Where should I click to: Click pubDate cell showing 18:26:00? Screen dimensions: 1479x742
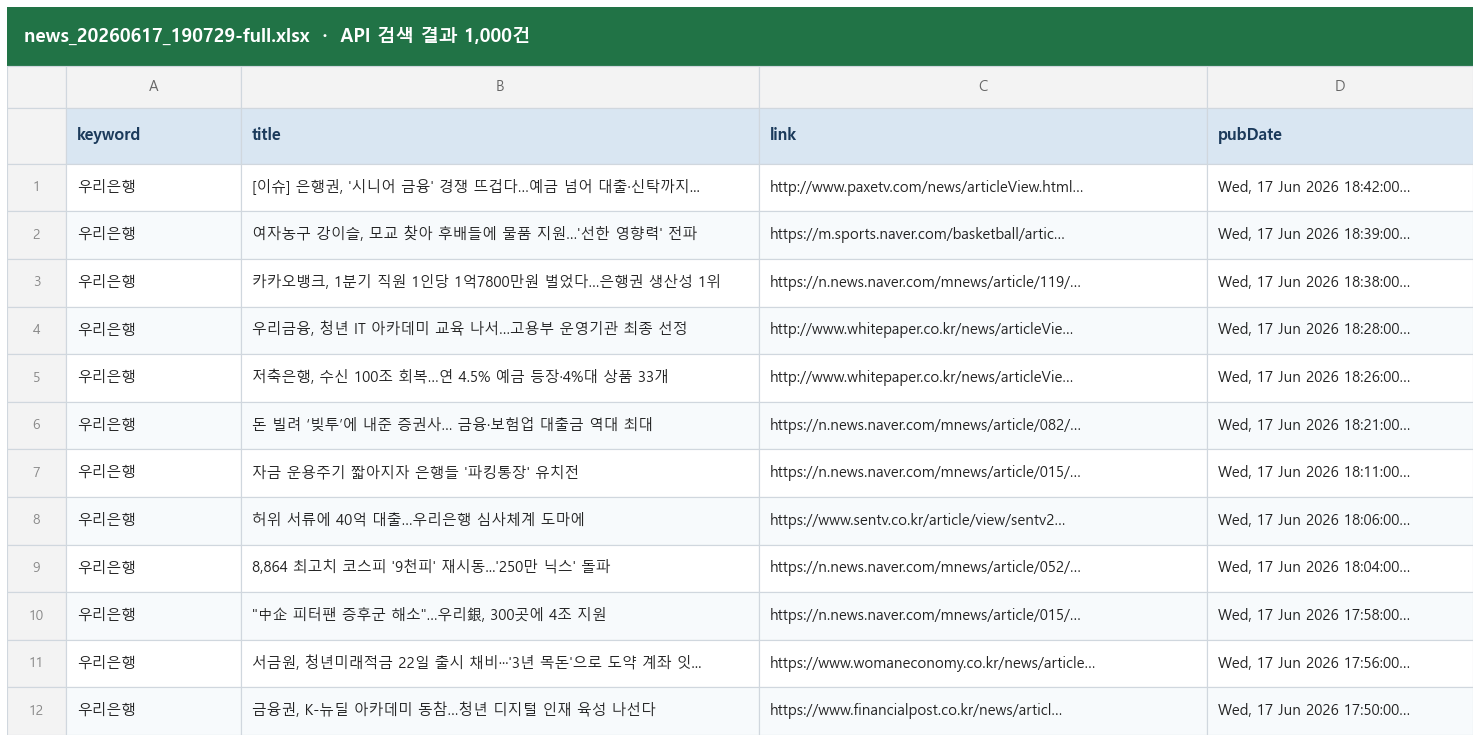pos(1340,378)
